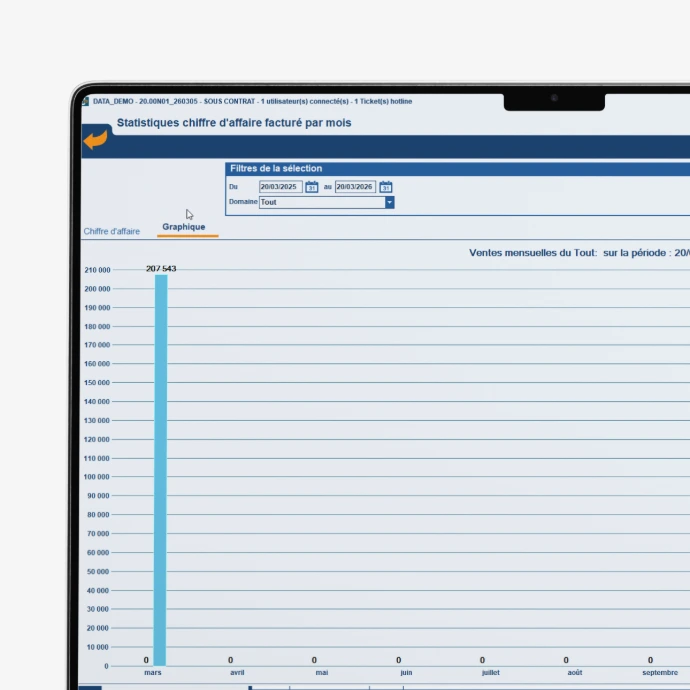Click the Ventes mensuelles du Tout chart title

(579, 253)
